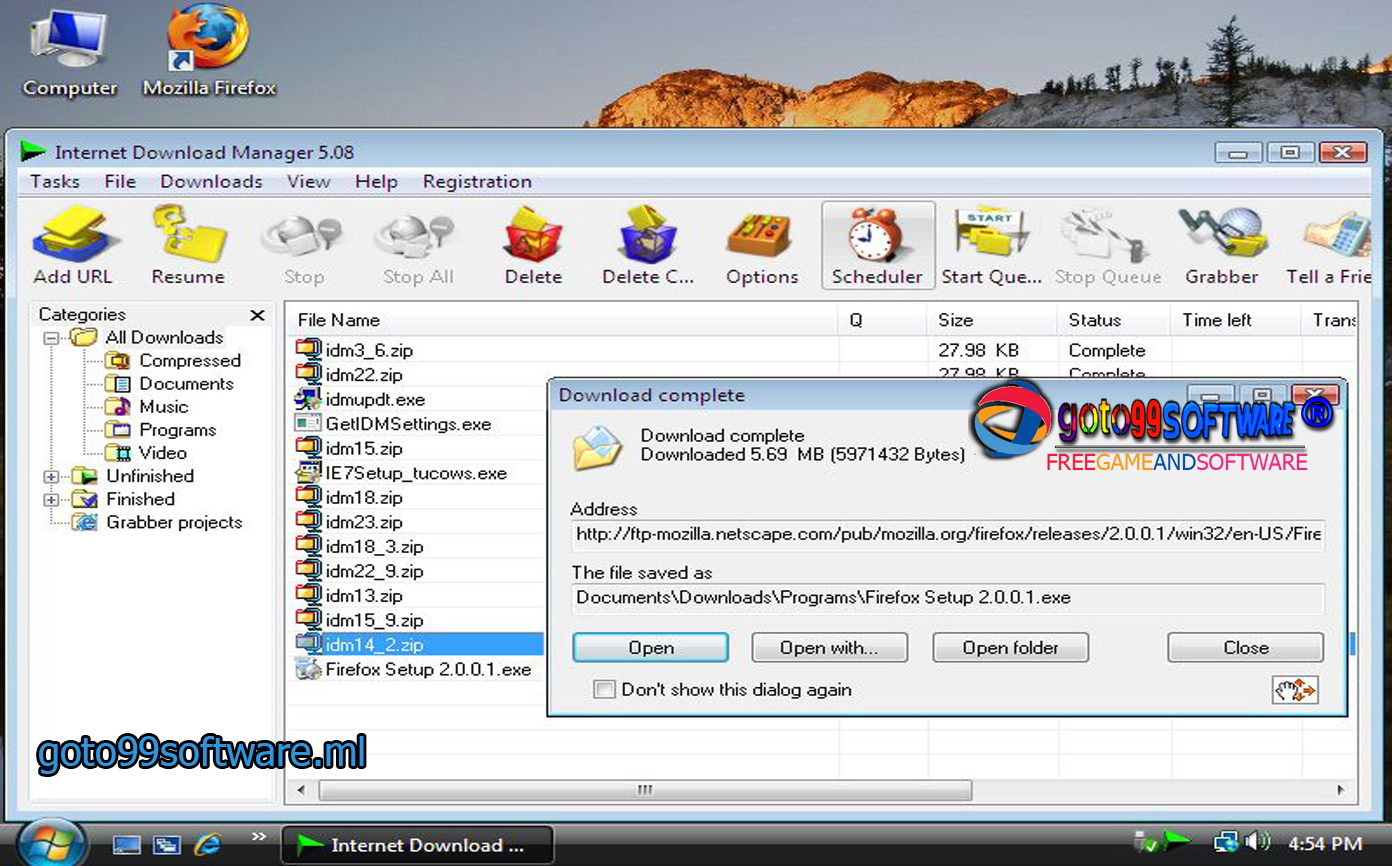Image resolution: width=1392 pixels, height=866 pixels.
Task: Select Firefox Setup 2.0.0.1.exe in list
Action: point(414,669)
